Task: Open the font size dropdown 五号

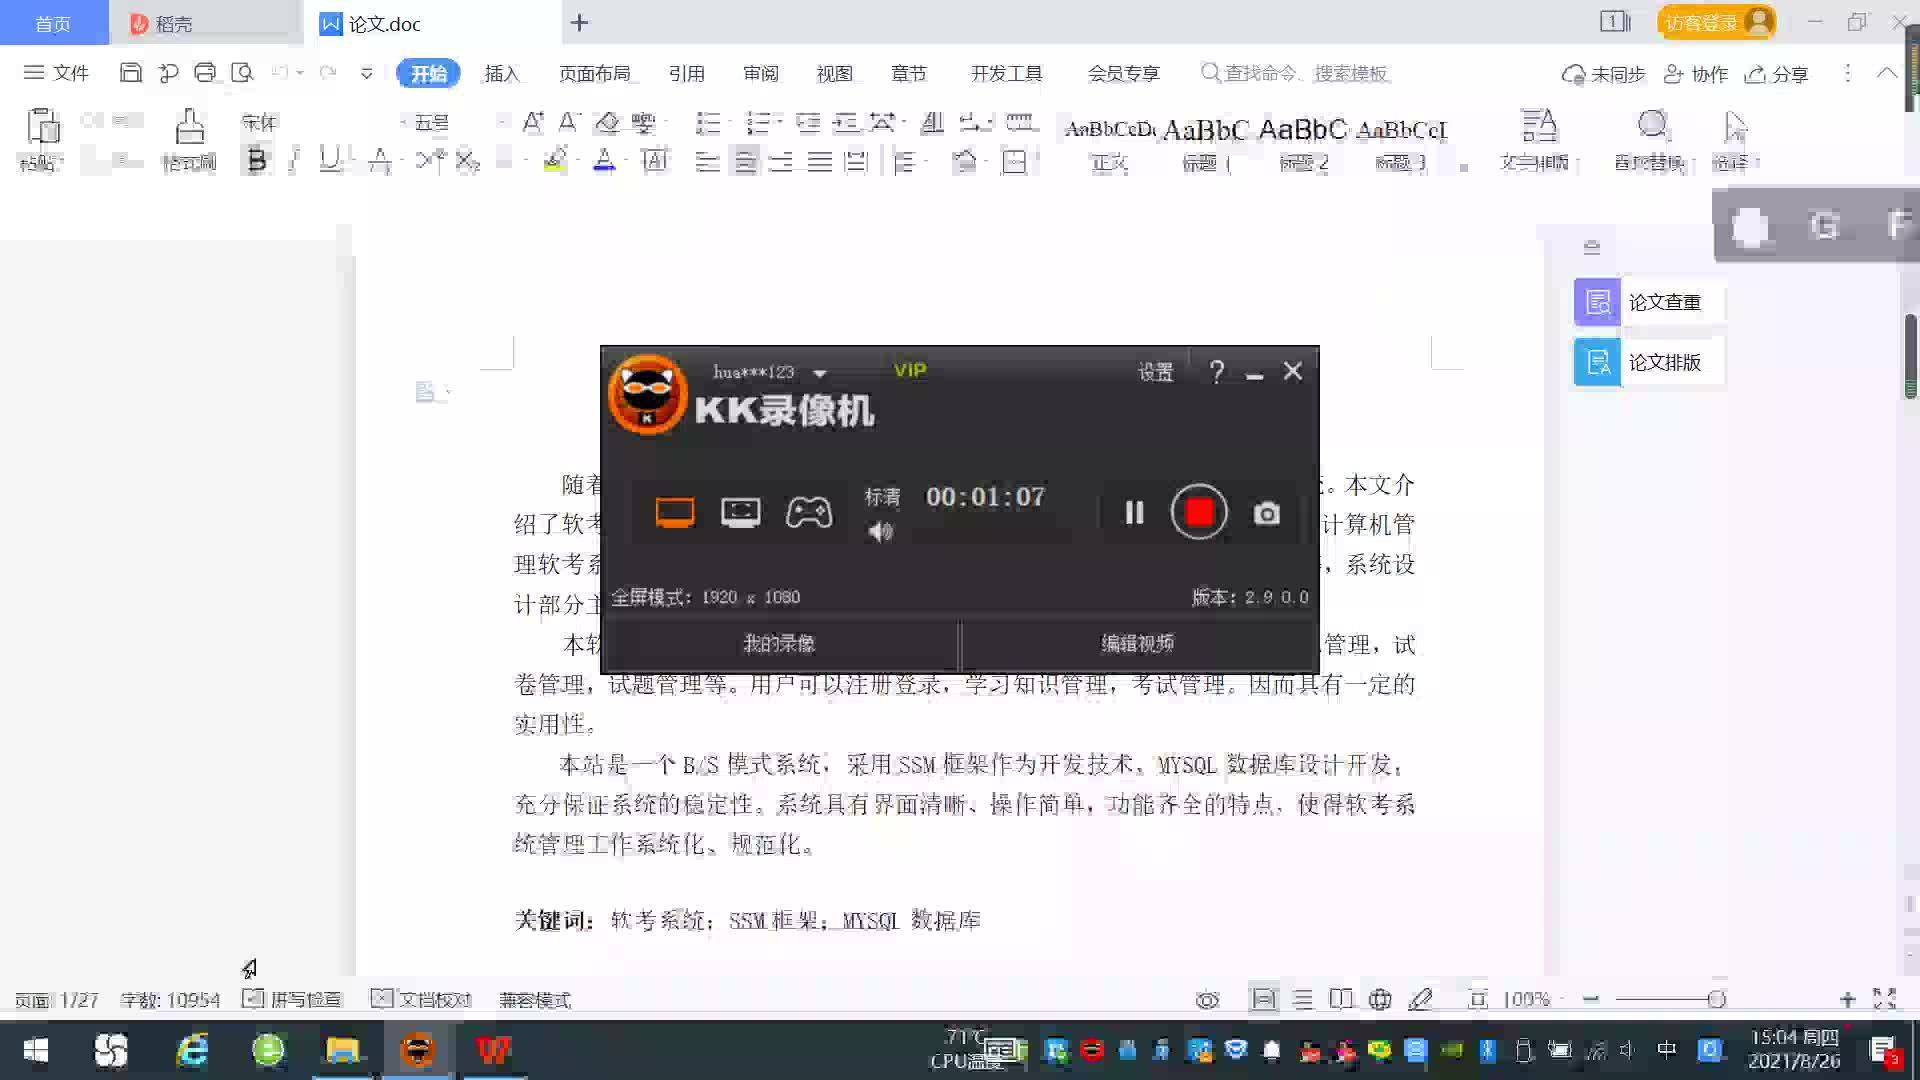Action: coord(432,122)
